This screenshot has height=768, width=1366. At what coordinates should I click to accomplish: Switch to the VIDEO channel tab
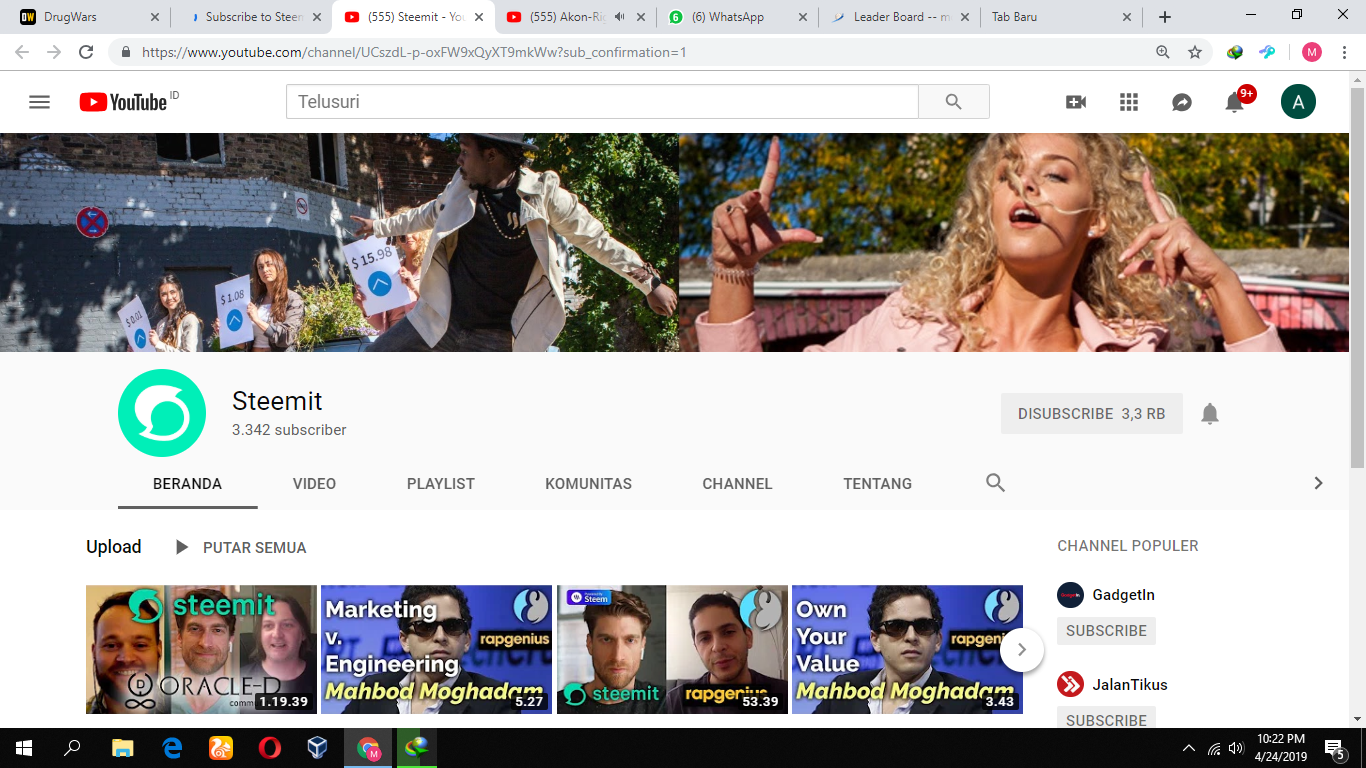[314, 483]
